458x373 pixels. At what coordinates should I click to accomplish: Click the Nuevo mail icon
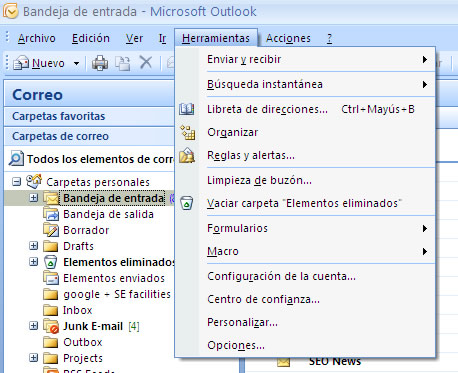pos(21,63)
